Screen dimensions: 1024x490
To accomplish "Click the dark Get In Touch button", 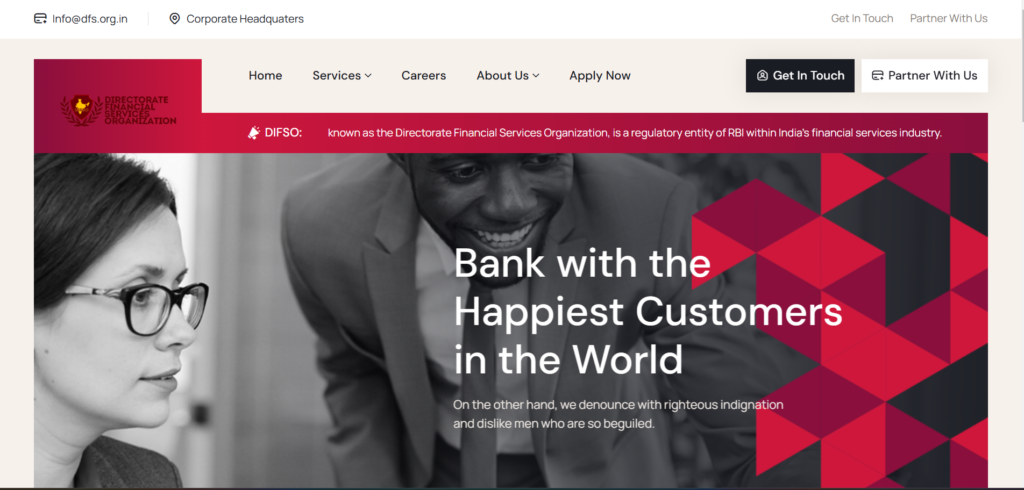I will pyautogui.click(x=800, y=76).
